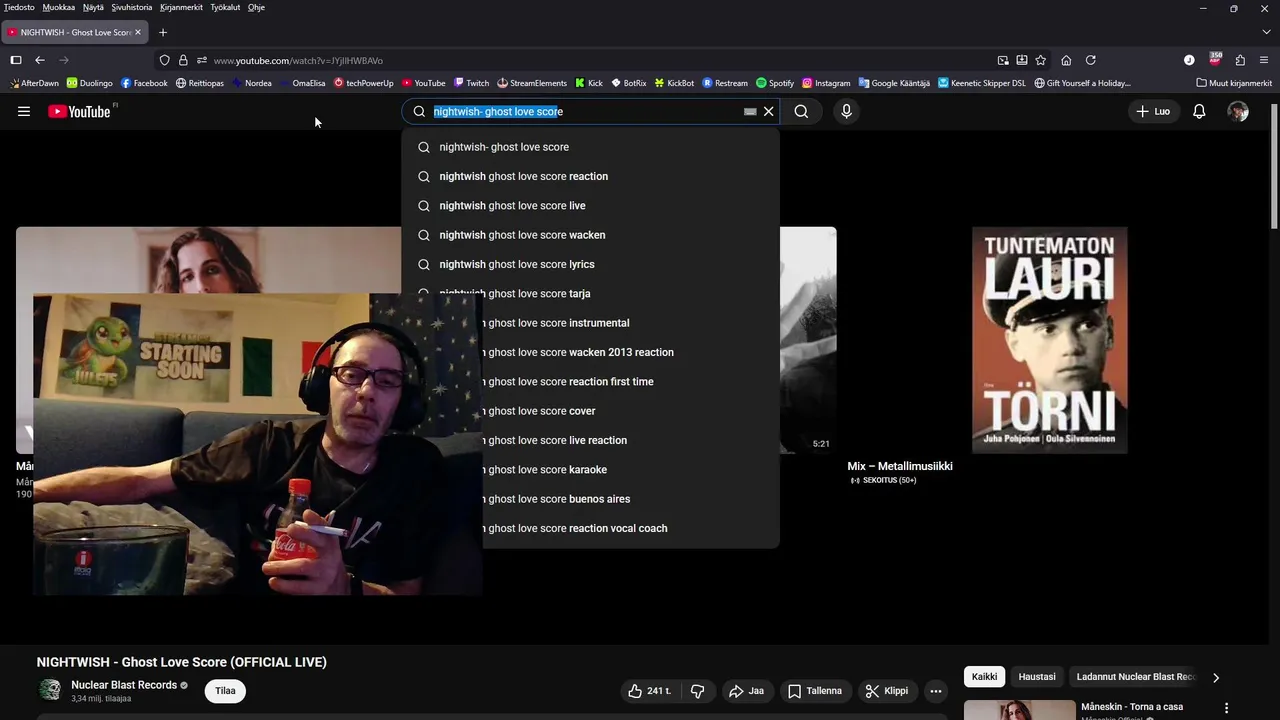
Task: Open the Twitch bookmark
Action: (471, 83)
